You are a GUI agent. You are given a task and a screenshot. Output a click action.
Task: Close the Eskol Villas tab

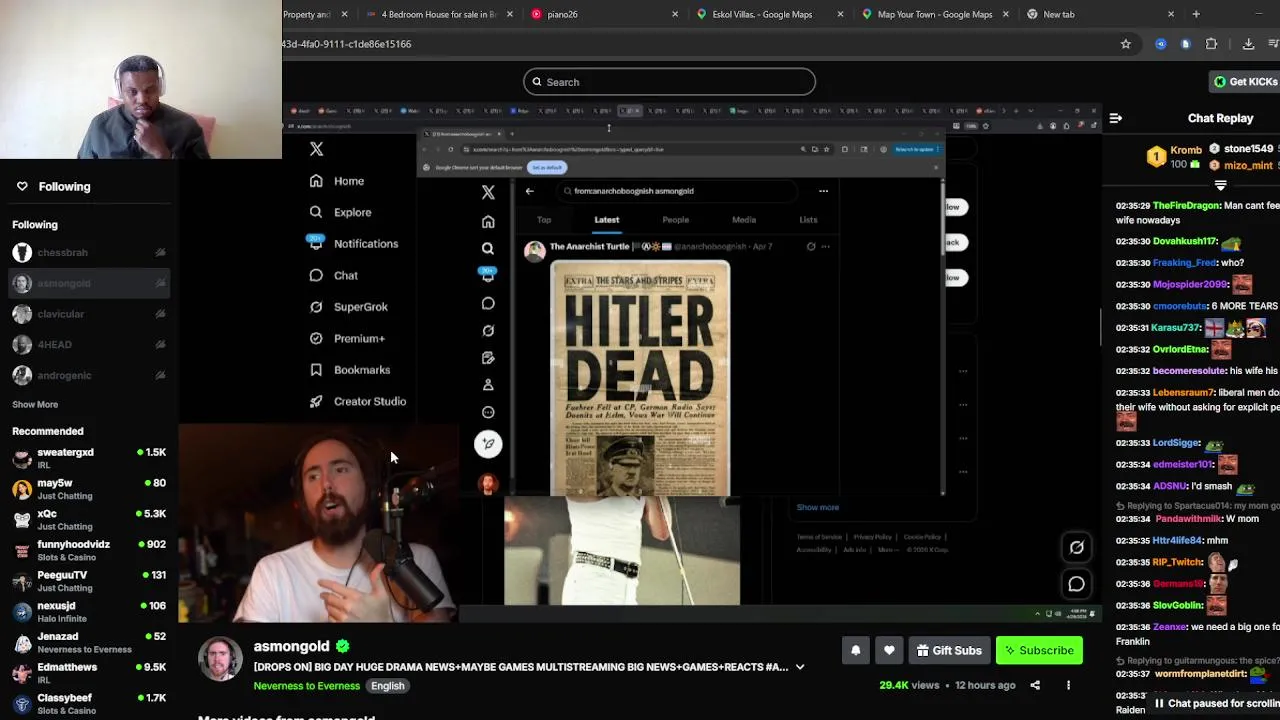click(840, 14)
